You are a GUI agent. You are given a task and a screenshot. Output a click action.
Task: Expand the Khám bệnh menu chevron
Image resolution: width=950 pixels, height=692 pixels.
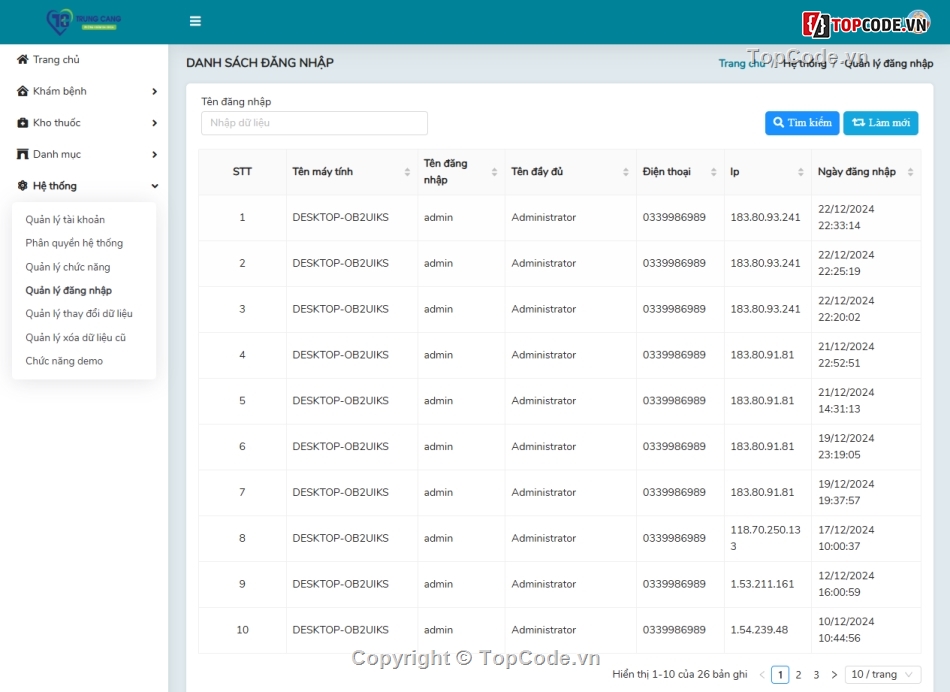pyautogui.click(x=154, y=91)
